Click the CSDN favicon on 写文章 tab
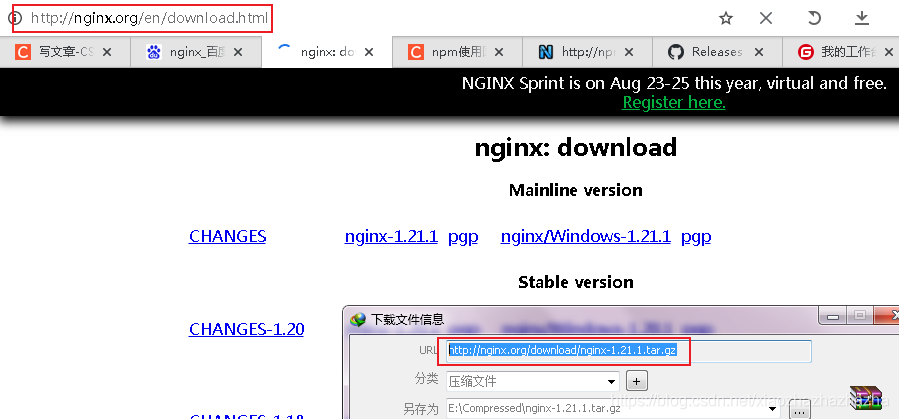Viewport: 899px width, 419px height. [23, 52]
